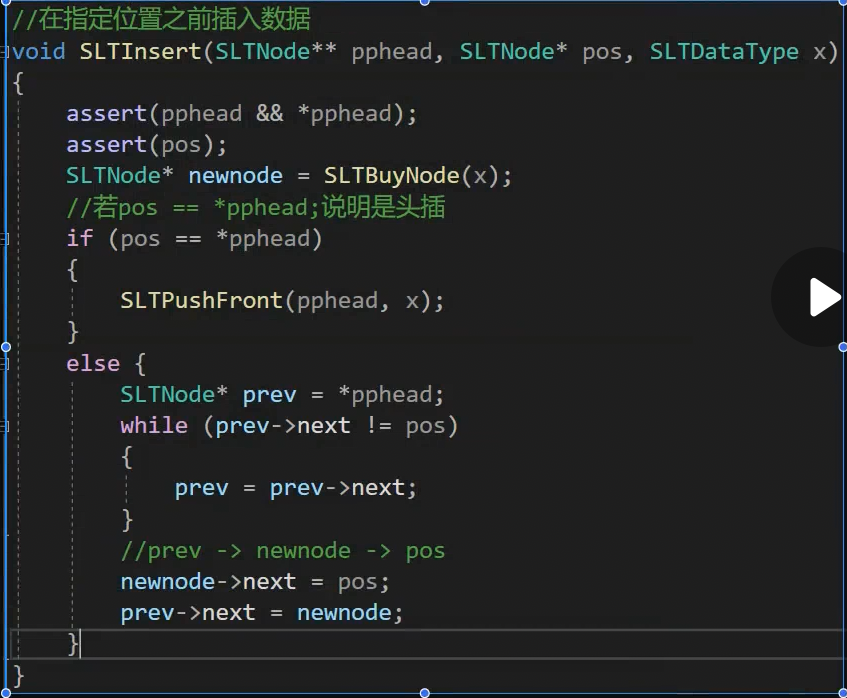The width and height of the screenshot is (847, 698).
Task: Click the line 'newnode->next = pos;'
Action: pos(255,582)
